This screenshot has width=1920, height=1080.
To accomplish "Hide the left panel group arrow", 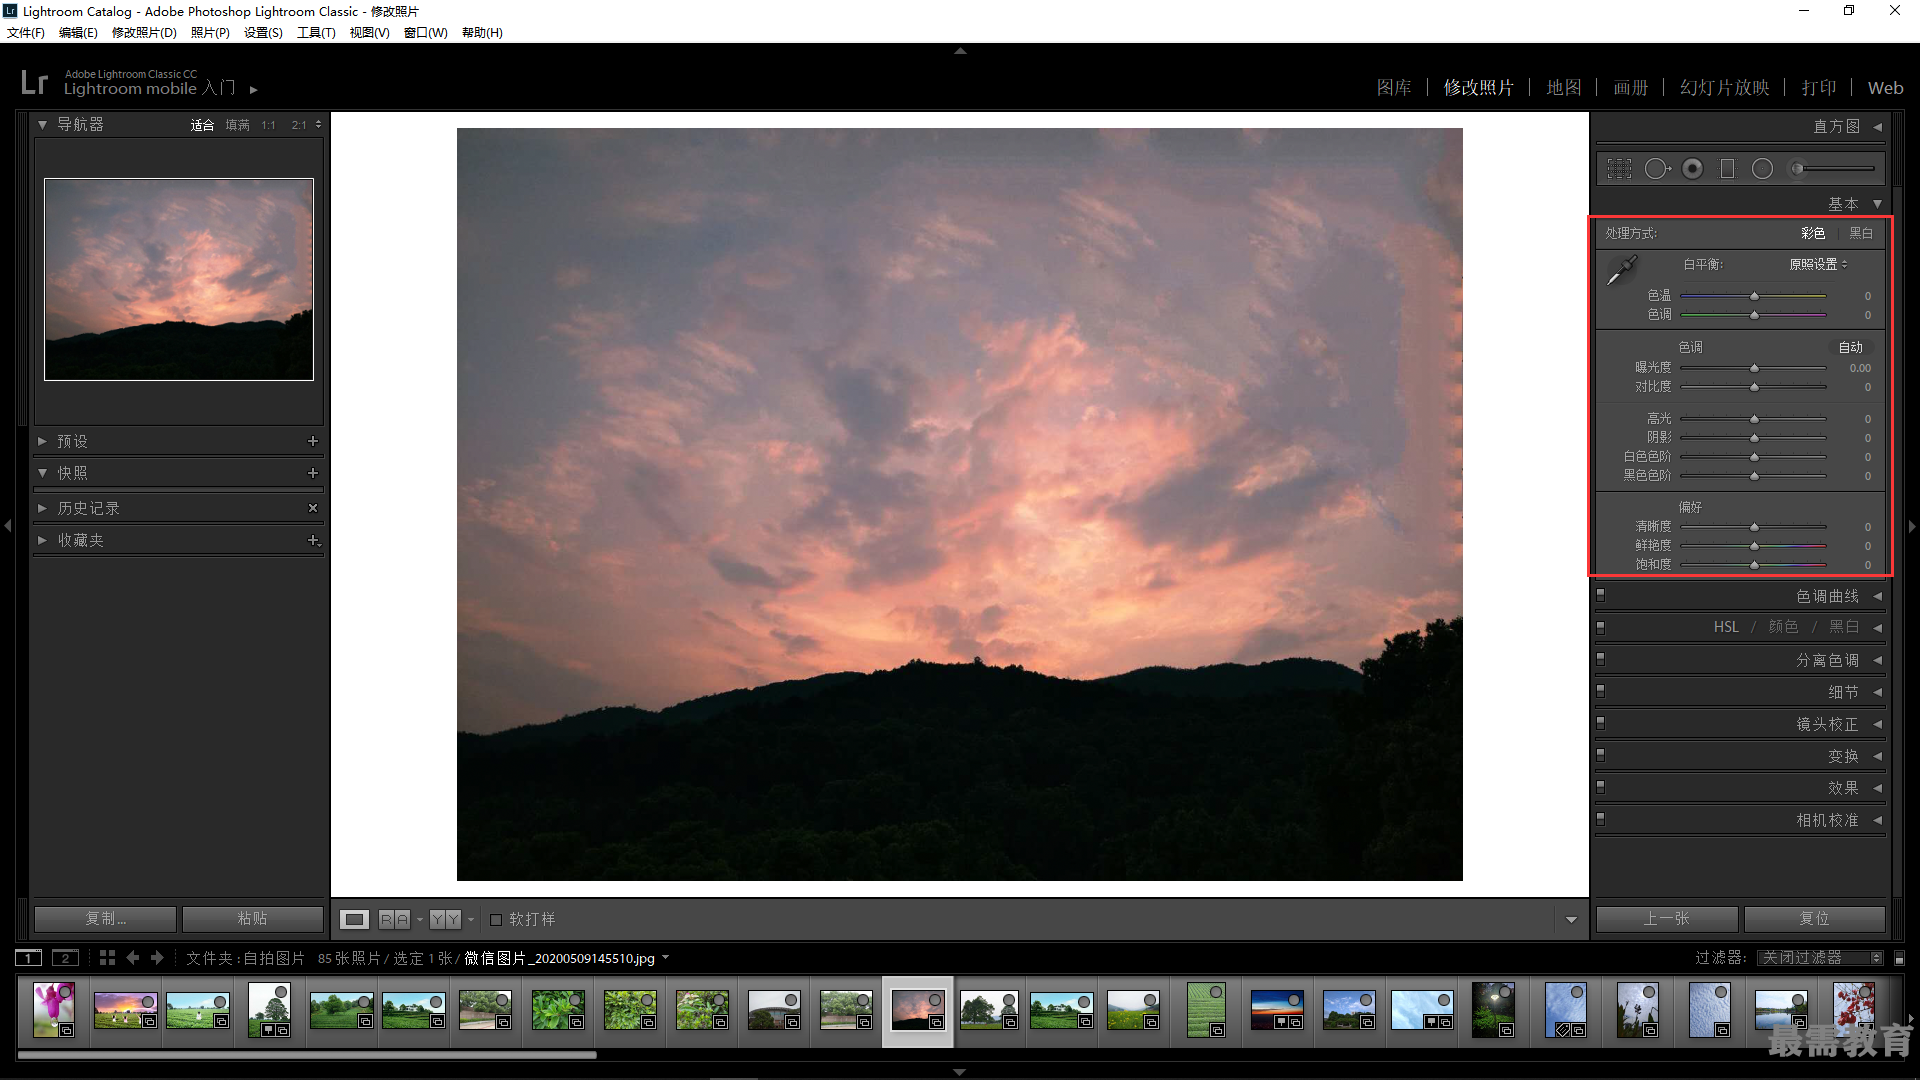I will click(x=8, y=526).
